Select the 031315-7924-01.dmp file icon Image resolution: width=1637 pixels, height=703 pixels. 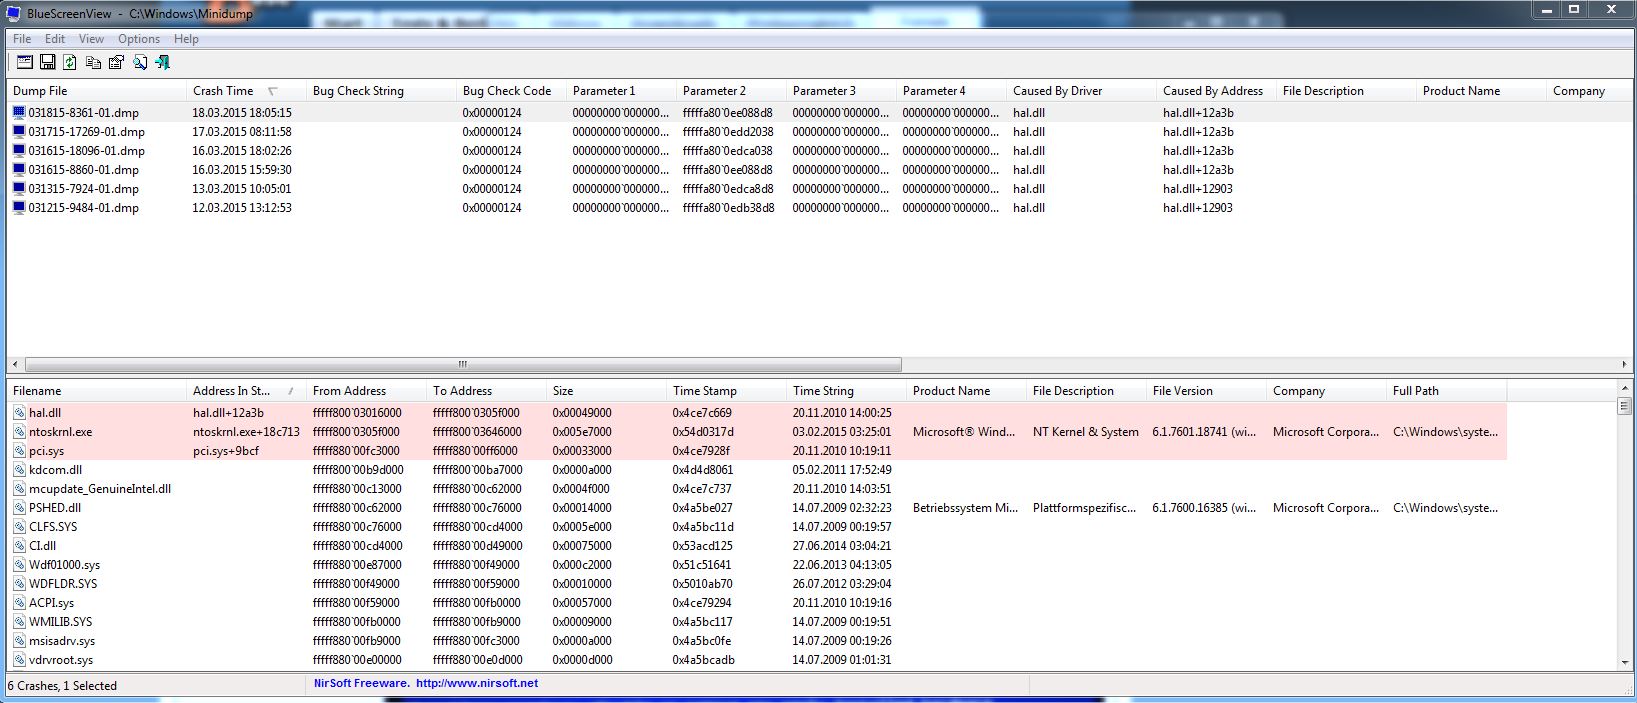(x=19, y=189)
